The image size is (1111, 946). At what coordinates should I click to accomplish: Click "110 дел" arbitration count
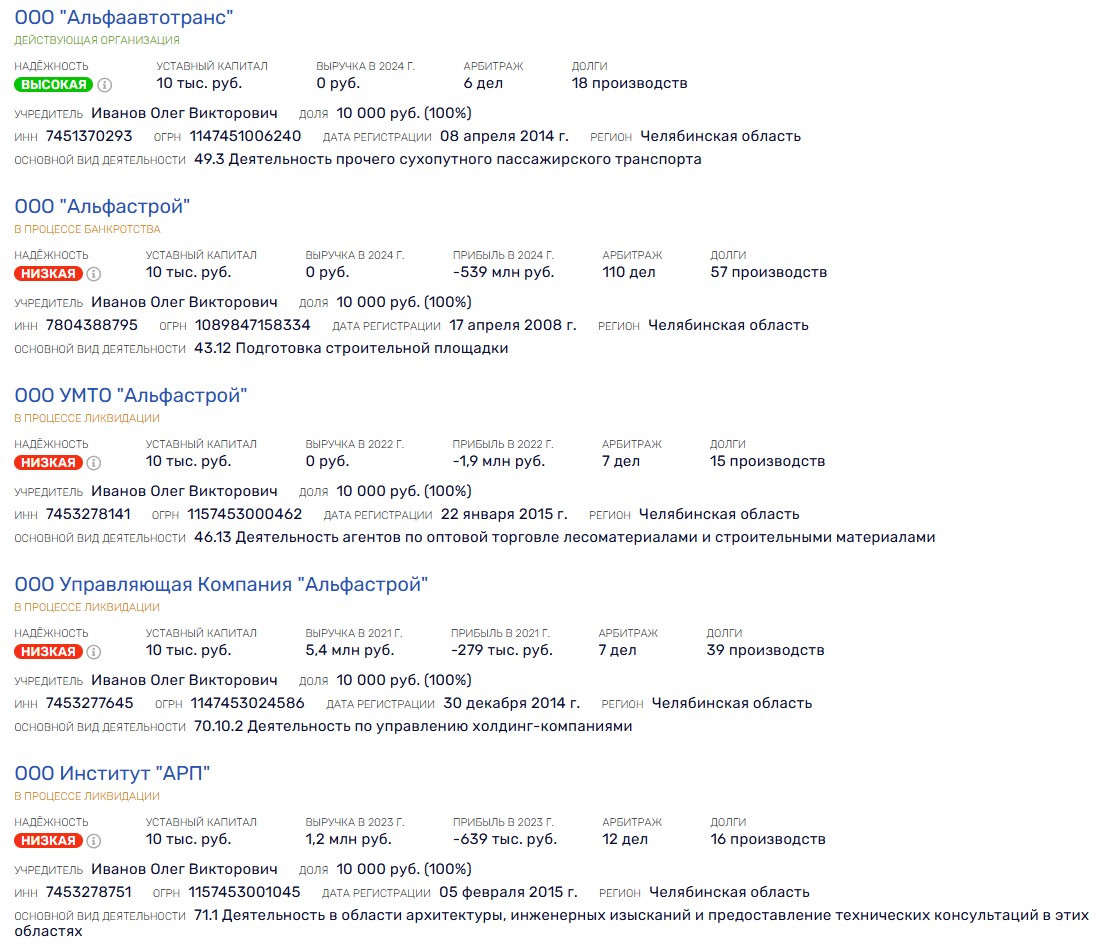(x=629, y=272)
